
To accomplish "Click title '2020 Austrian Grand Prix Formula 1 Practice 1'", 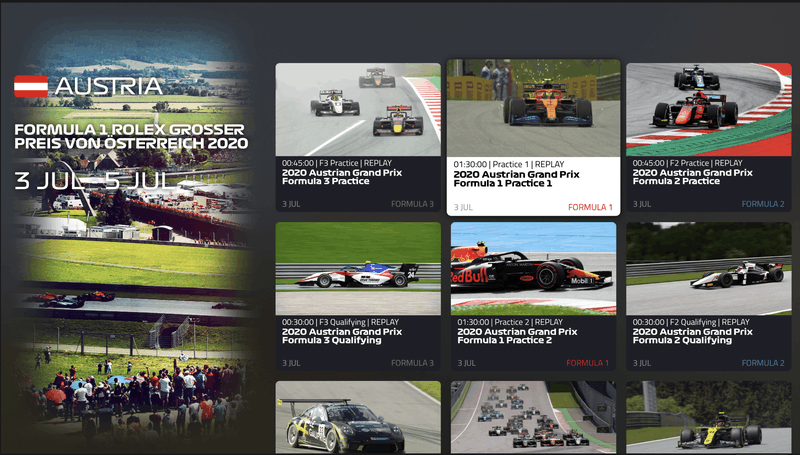I will [x=516, y=179].
